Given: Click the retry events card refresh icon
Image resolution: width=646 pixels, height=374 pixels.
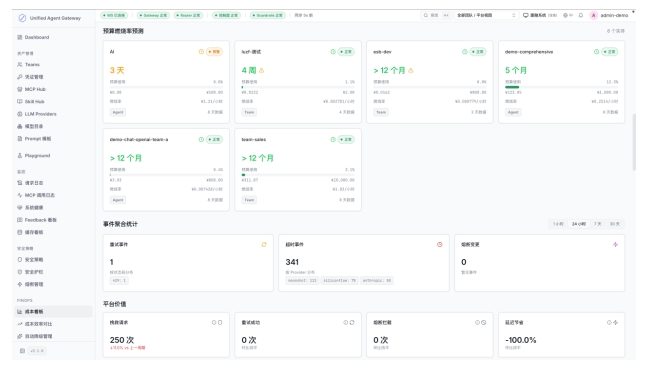Looking at the screenshot, I should (264, 244).
